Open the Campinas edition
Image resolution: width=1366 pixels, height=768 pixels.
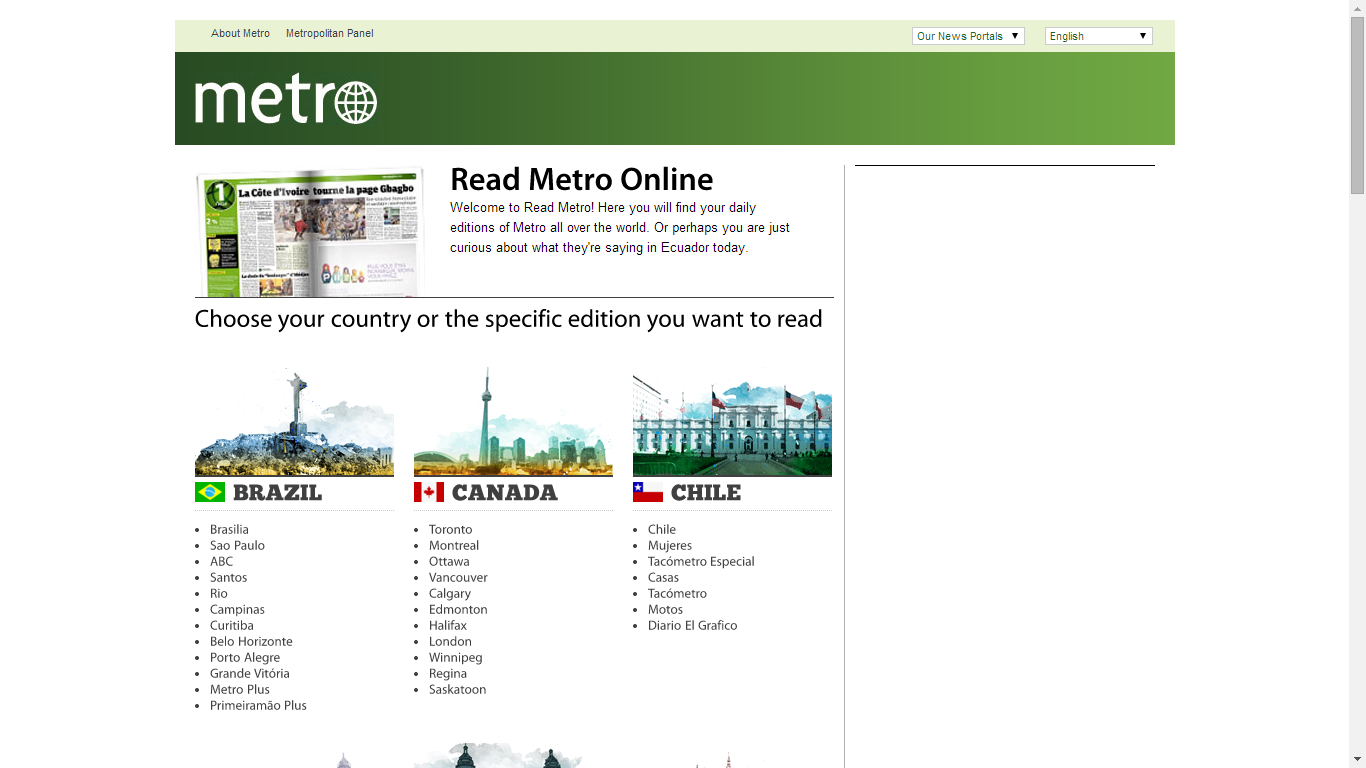[x=237, y=610]
